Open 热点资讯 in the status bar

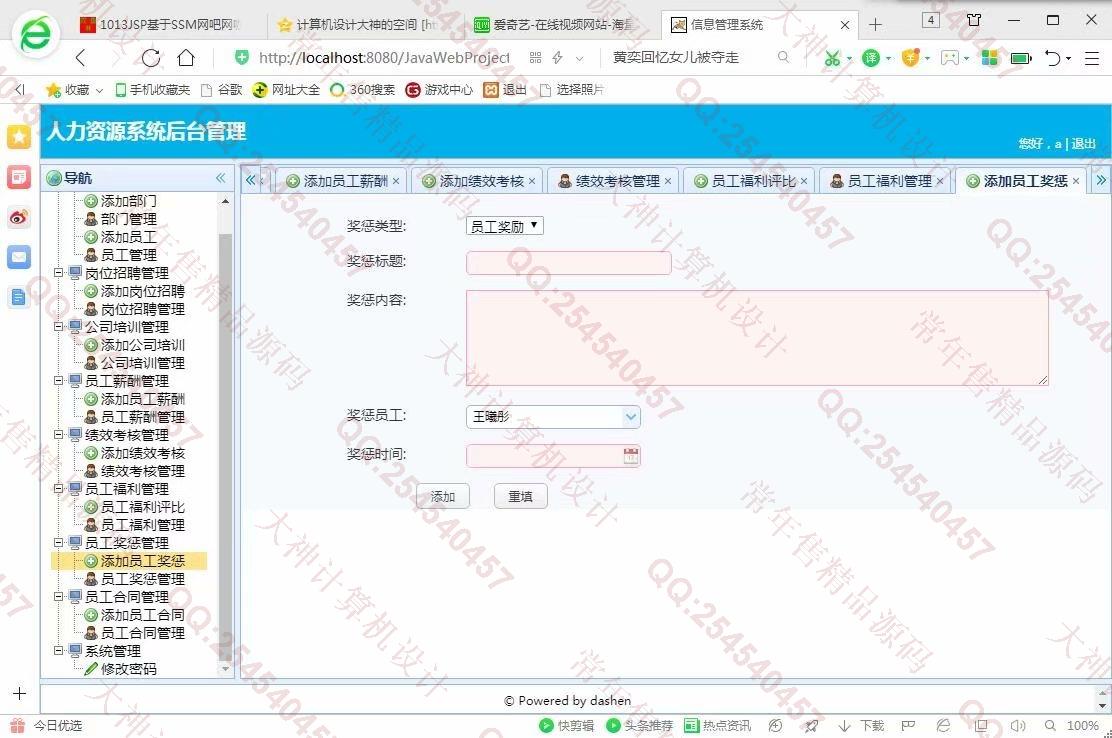coord(717,725)
